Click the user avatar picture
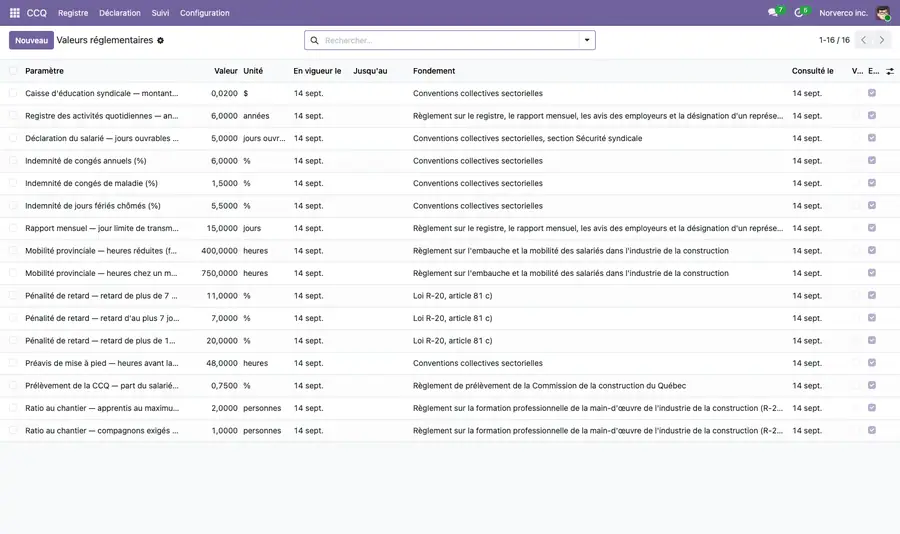The width and height of the screenshot is (900, 534). click(883, 13)
